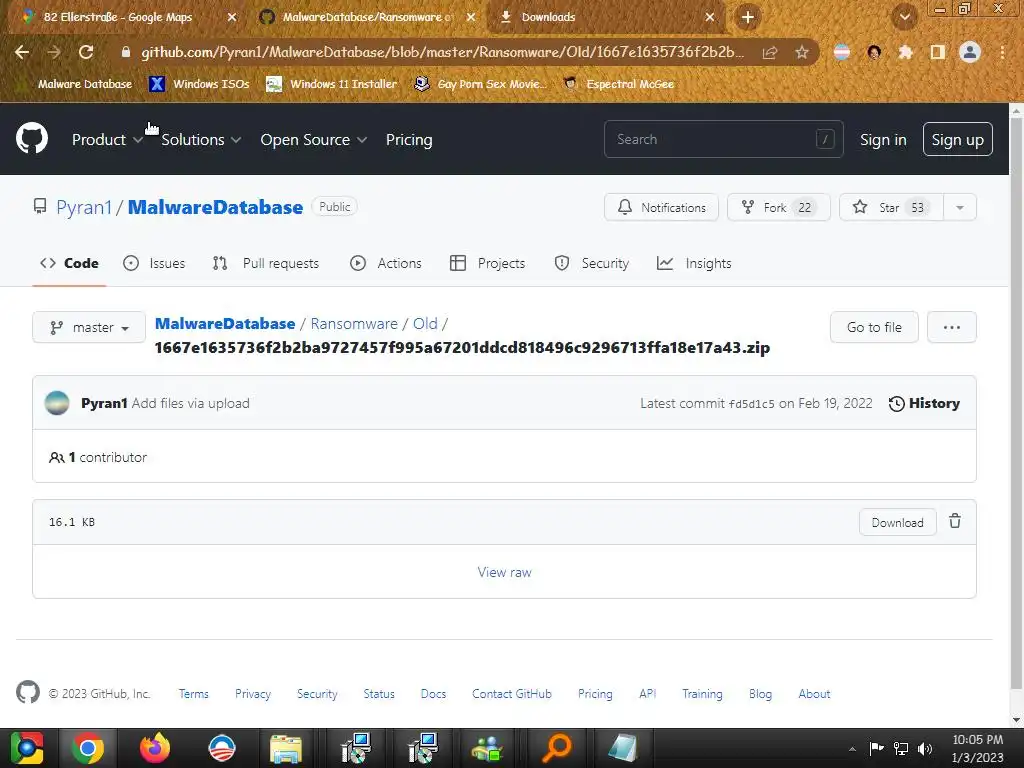The width and height of the screenshot is (1024, 768).
Task: Open Windows 11 Installer bookmark
Action: [x=332, y=84]
